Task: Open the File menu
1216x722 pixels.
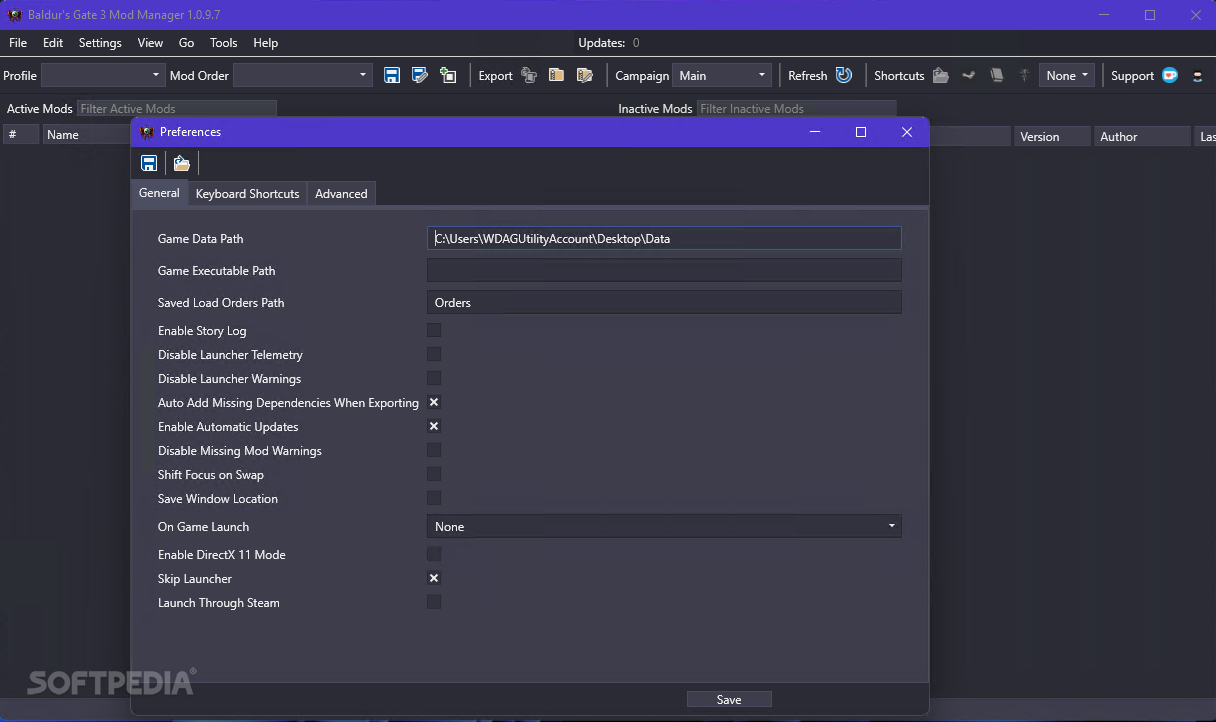Action: coord(18,43)
